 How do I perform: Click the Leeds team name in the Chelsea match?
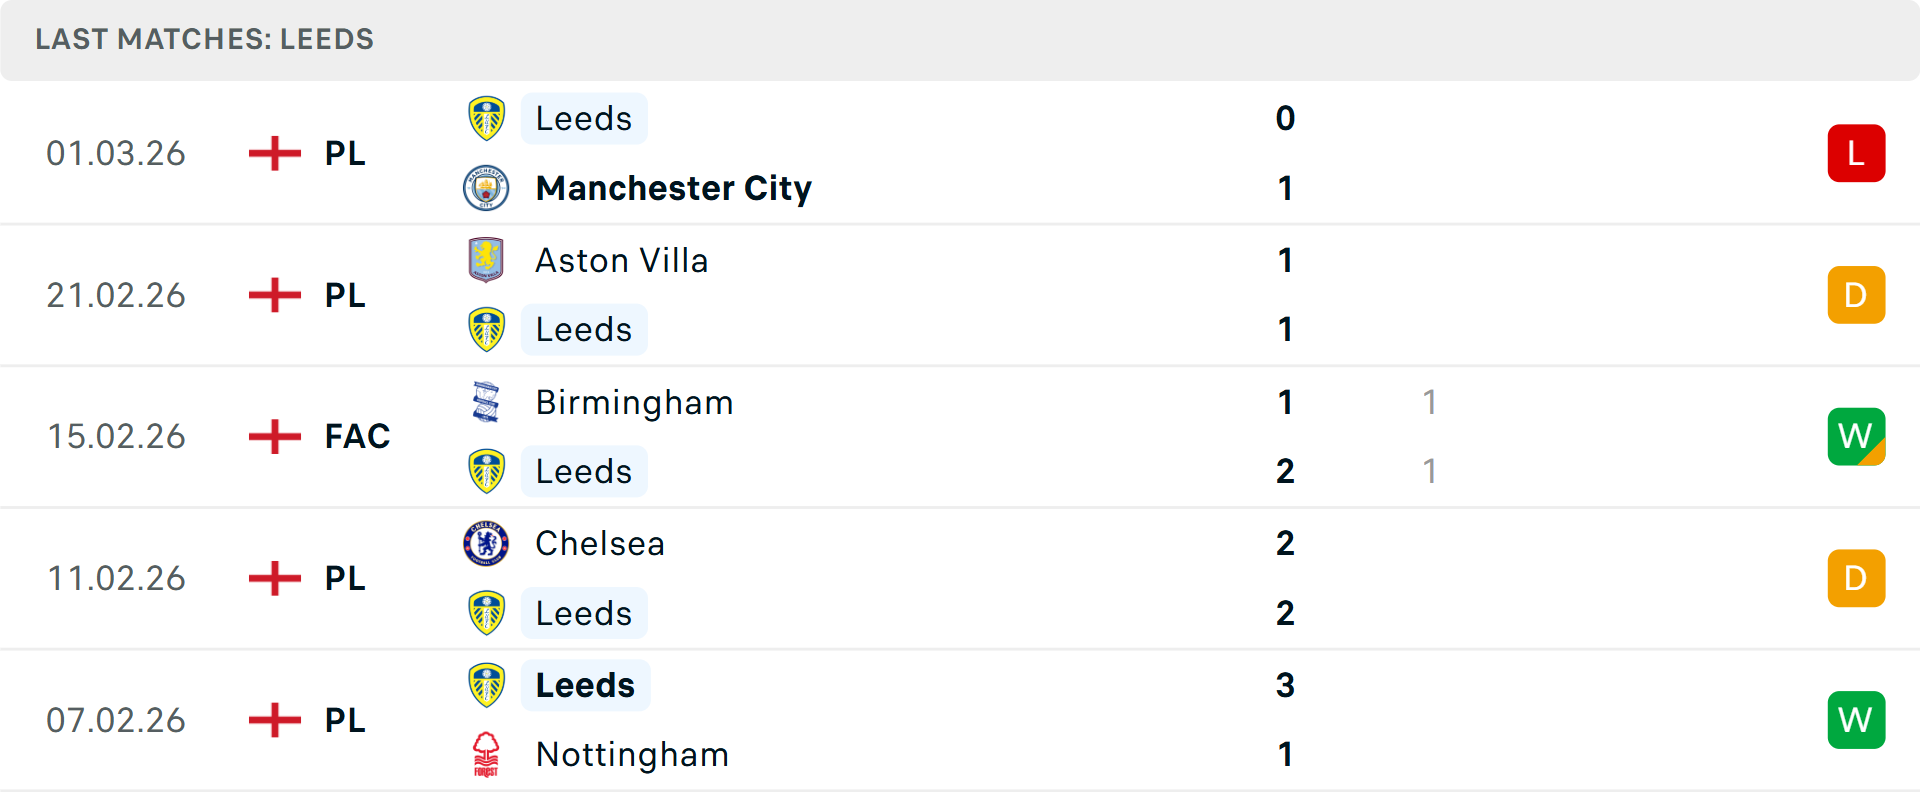(584, 612)
